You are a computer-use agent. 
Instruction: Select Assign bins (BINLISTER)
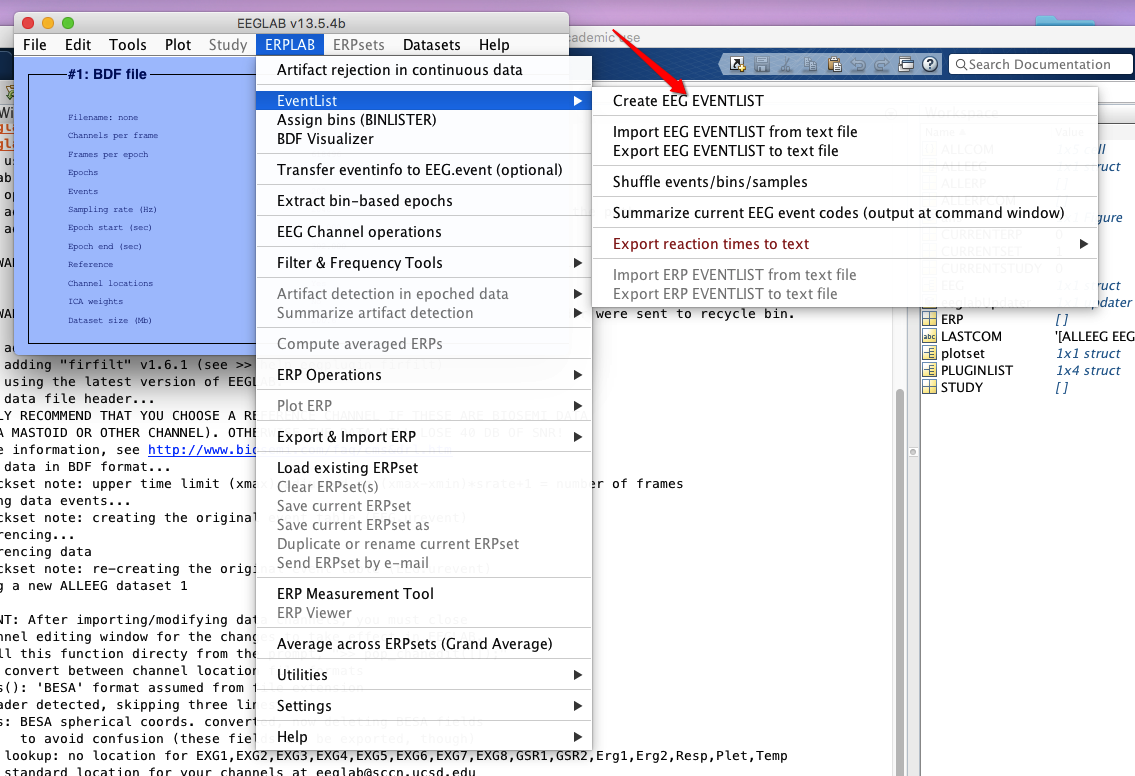pyautogui.click(x=424, y=120)
